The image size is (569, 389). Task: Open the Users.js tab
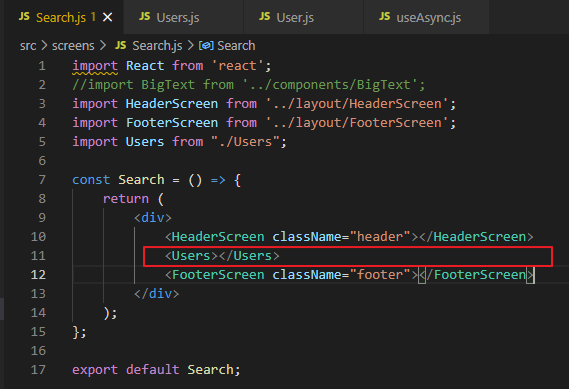tap(184, 17)
